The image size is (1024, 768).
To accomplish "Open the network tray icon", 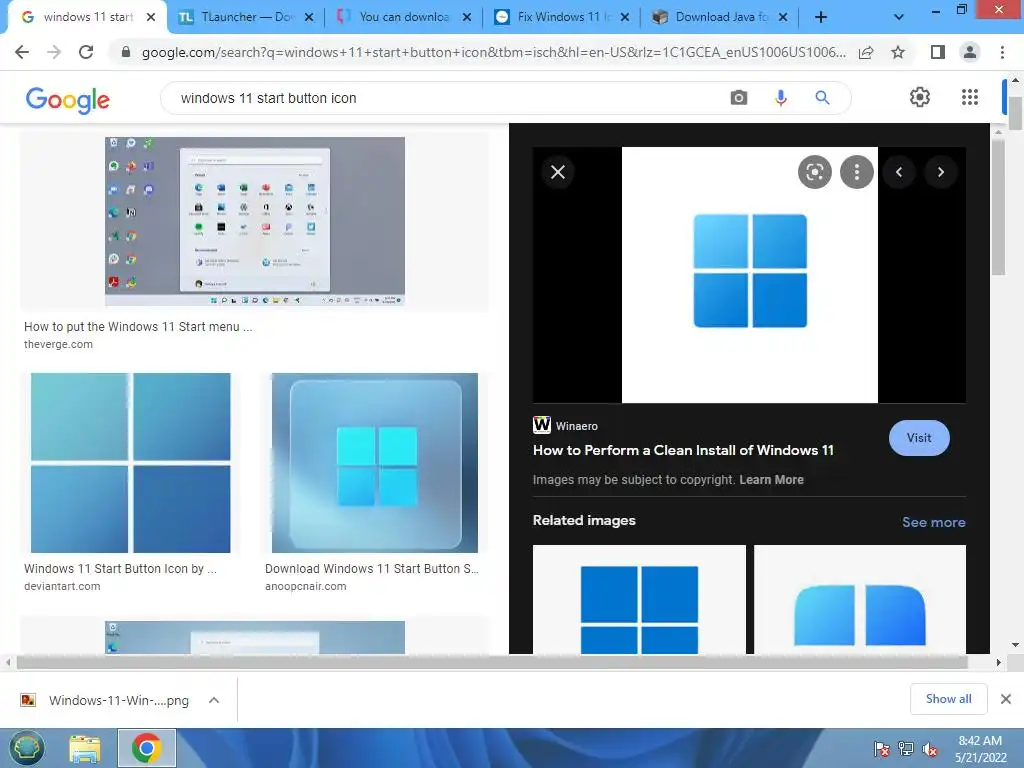I will (x=906, y=749).
